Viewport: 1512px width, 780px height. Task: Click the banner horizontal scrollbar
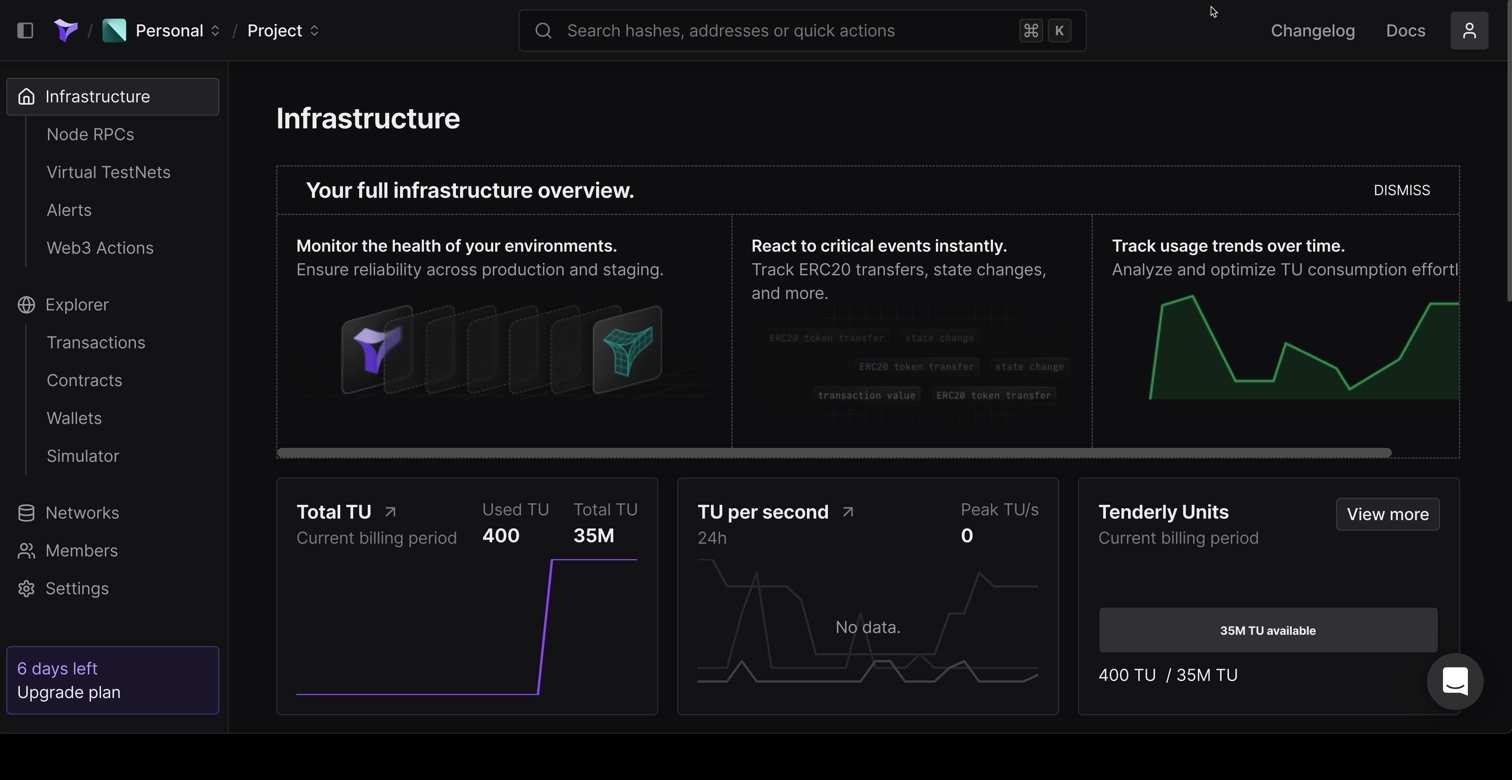click(x=833, y=453)
